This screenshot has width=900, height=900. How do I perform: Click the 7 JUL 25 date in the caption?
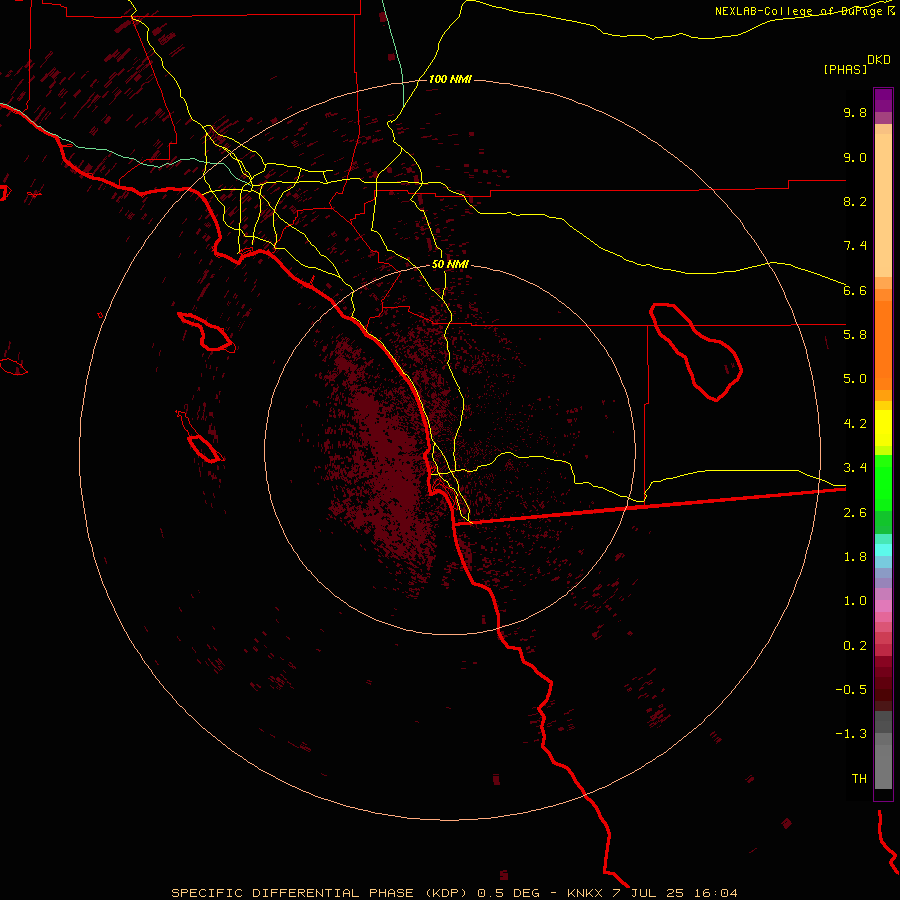648,893
